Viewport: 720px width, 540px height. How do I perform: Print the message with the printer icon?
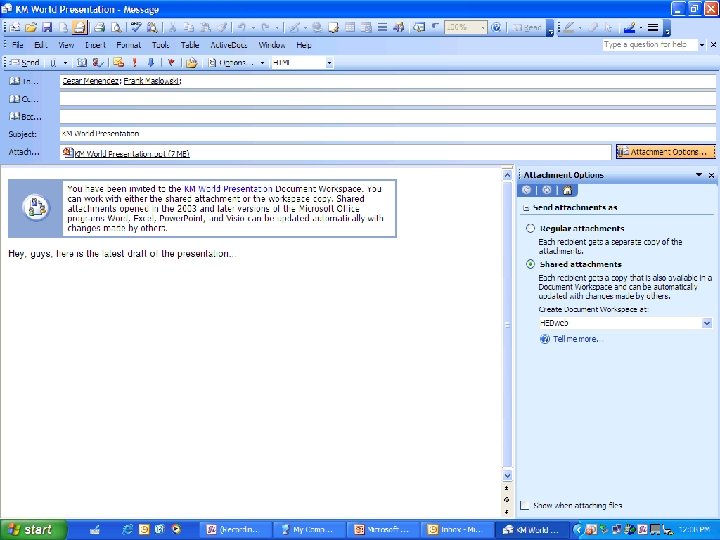[99, 28]
